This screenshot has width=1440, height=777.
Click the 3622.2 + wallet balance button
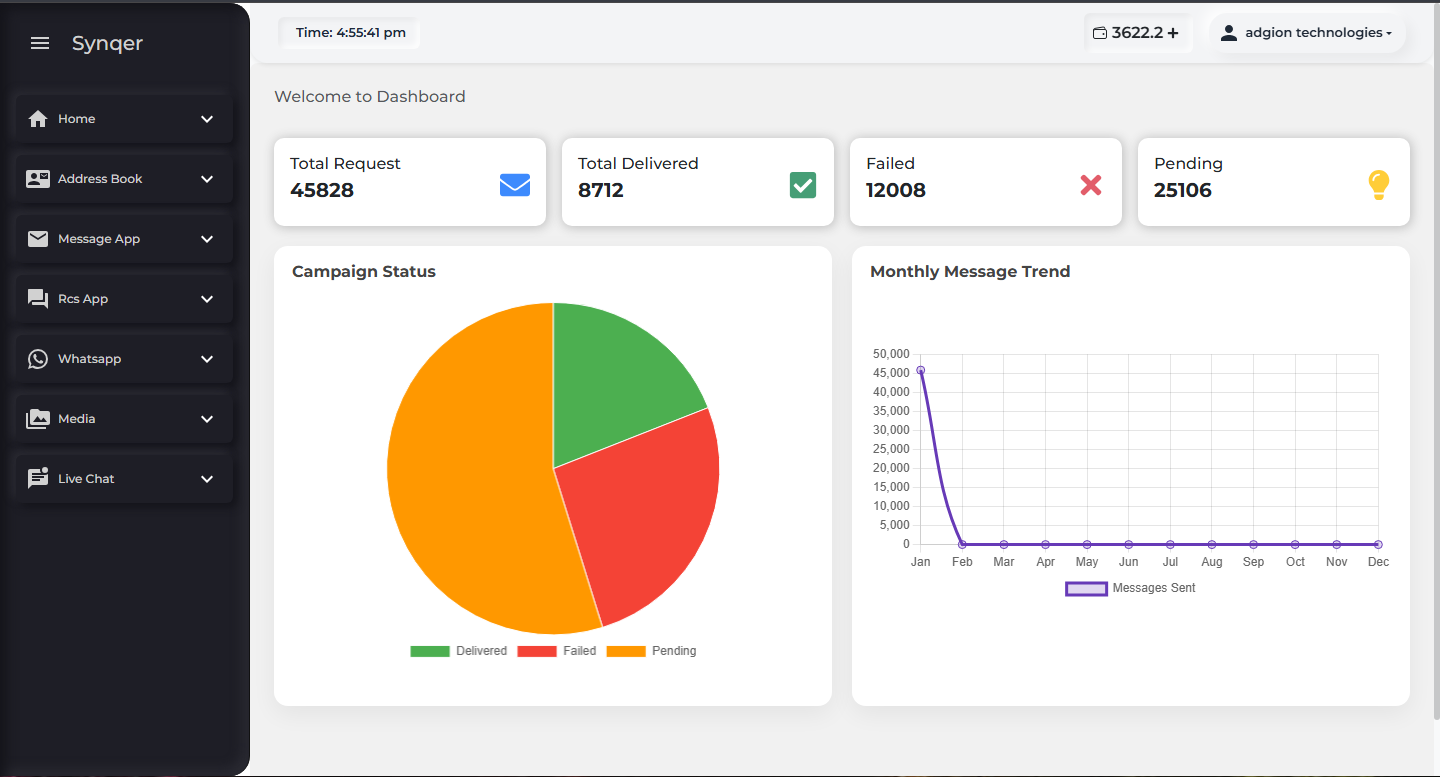pyautogui.click(x=1136, y=33)
